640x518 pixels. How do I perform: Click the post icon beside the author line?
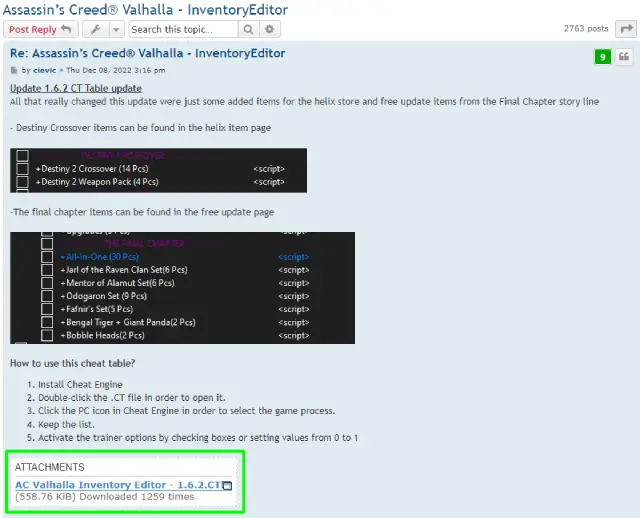point(14,70)
